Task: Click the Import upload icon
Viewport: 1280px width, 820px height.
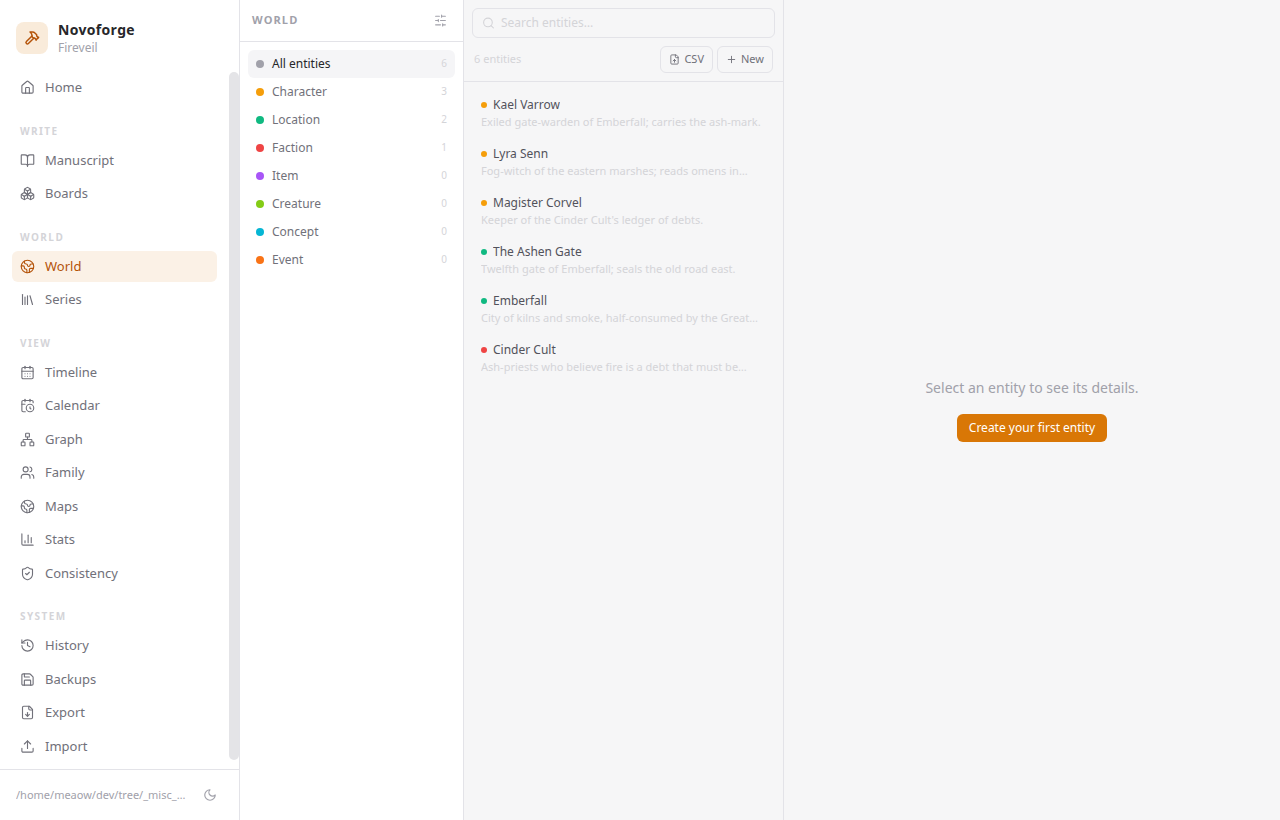Action: (x=27, y=747)
